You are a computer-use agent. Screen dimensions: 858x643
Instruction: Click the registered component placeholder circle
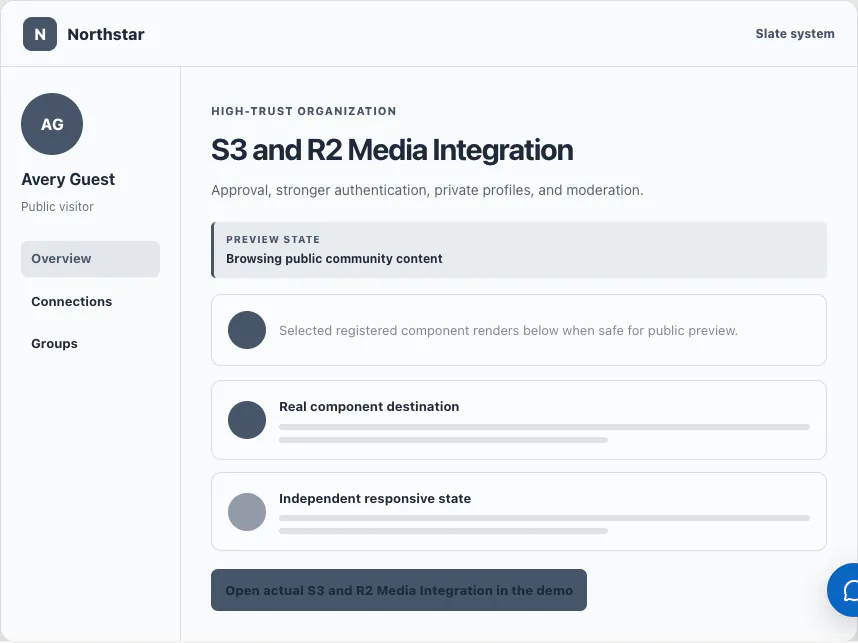coord(247,330)
